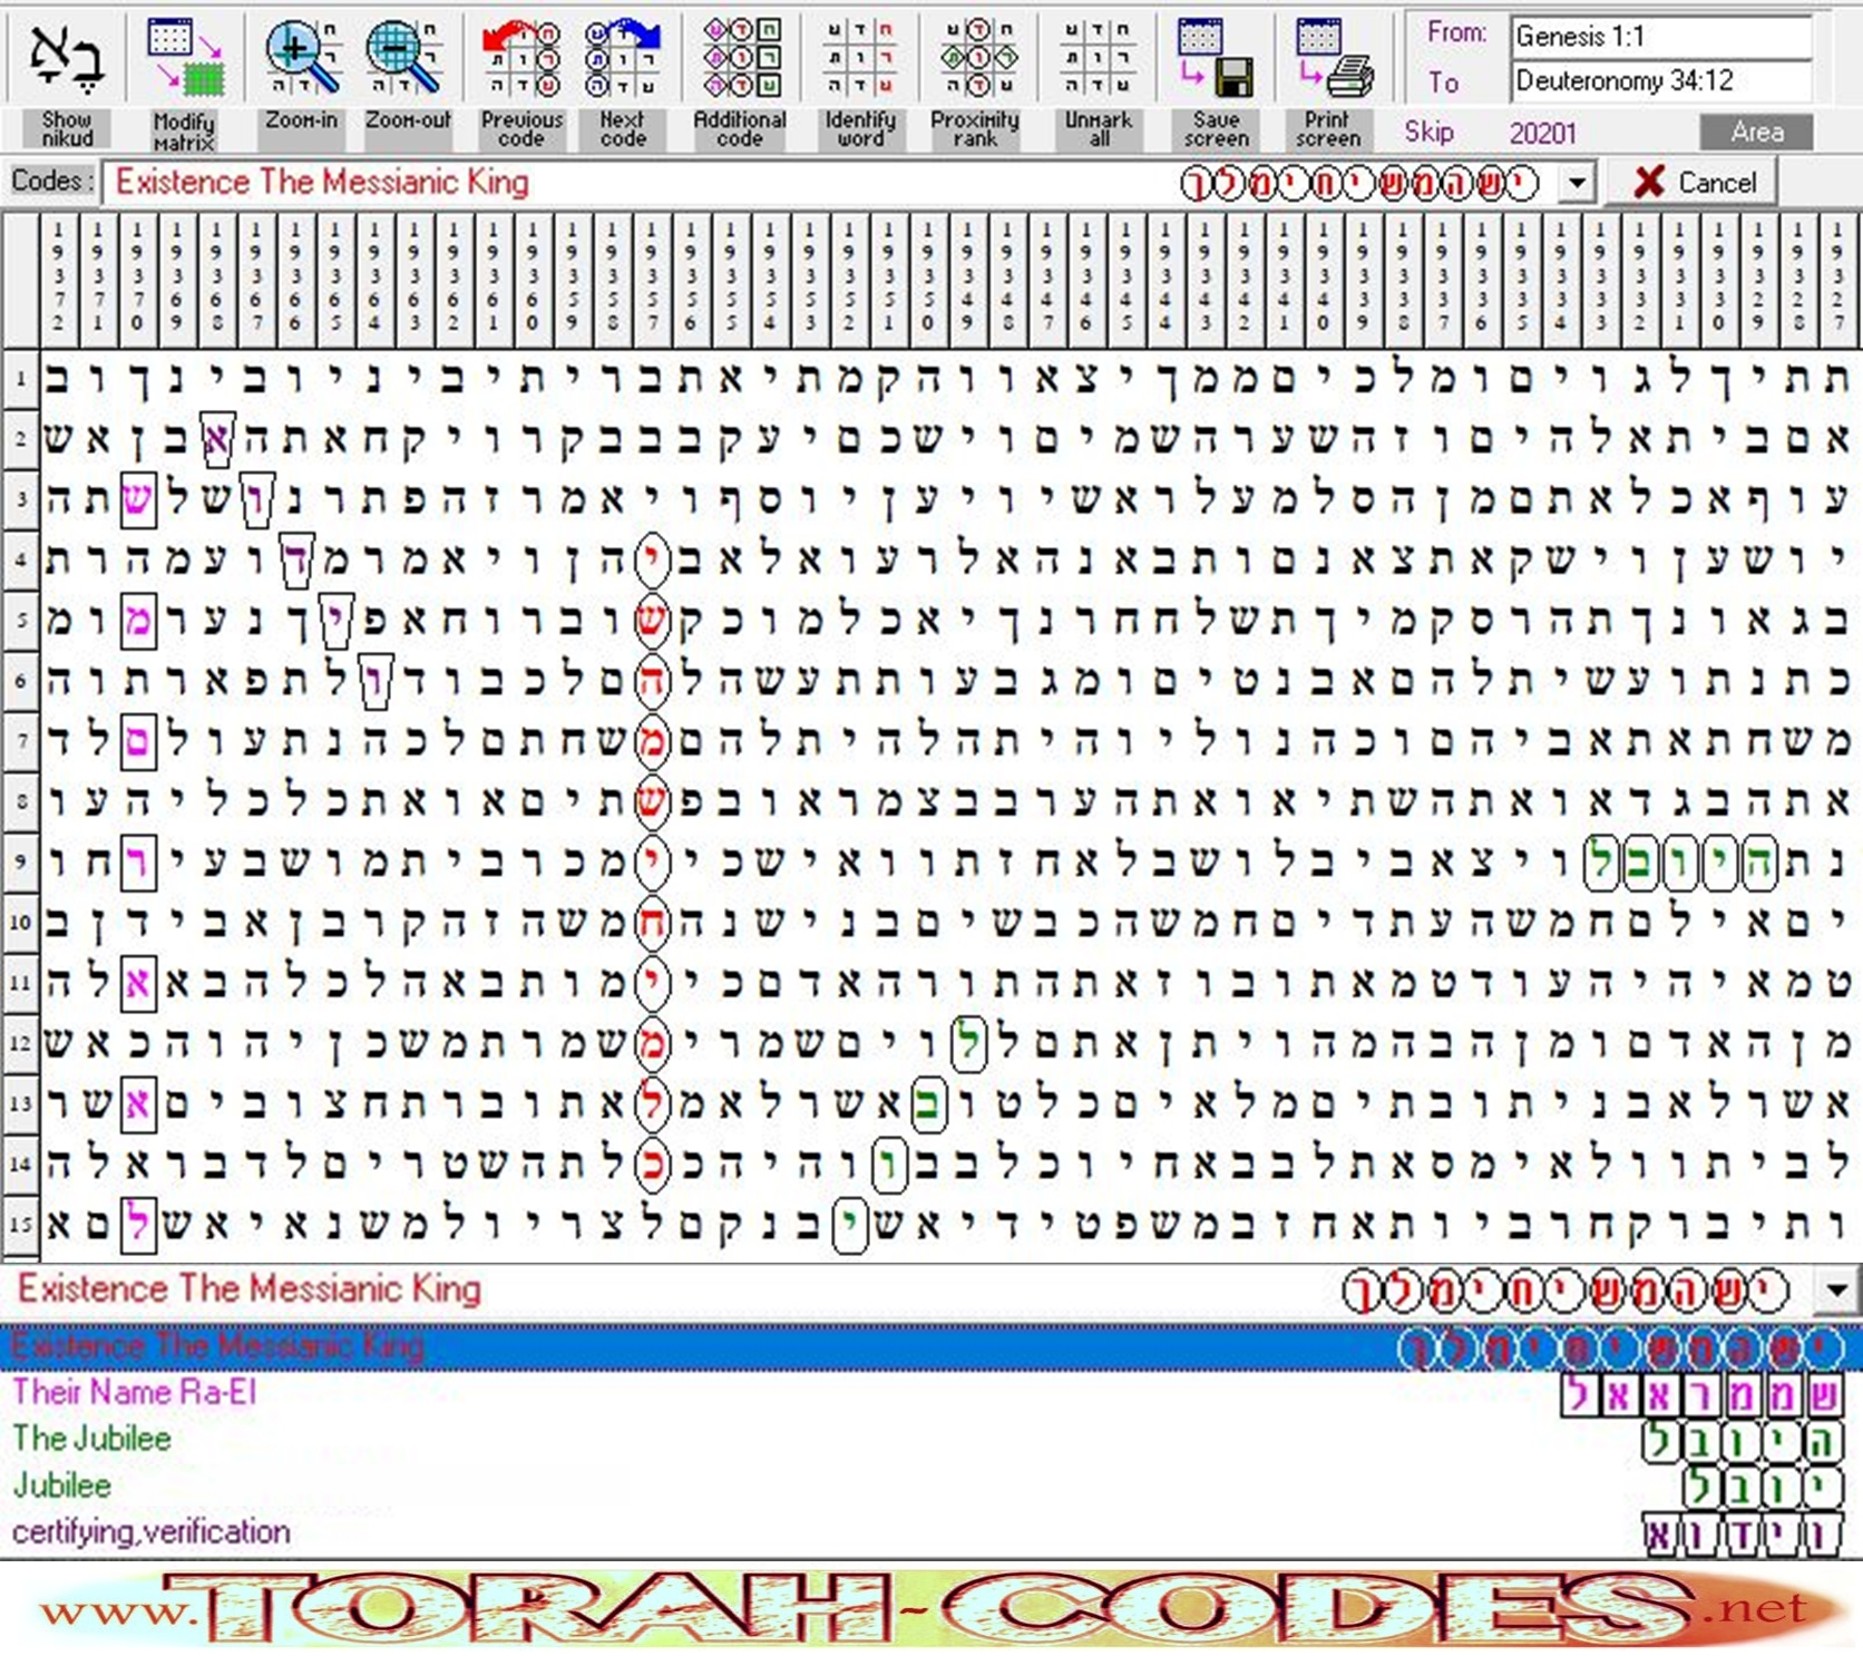This screenshot has height=1656, width=1863.
Task: Select matrix row header 9
Action: [x=20, y=862]
